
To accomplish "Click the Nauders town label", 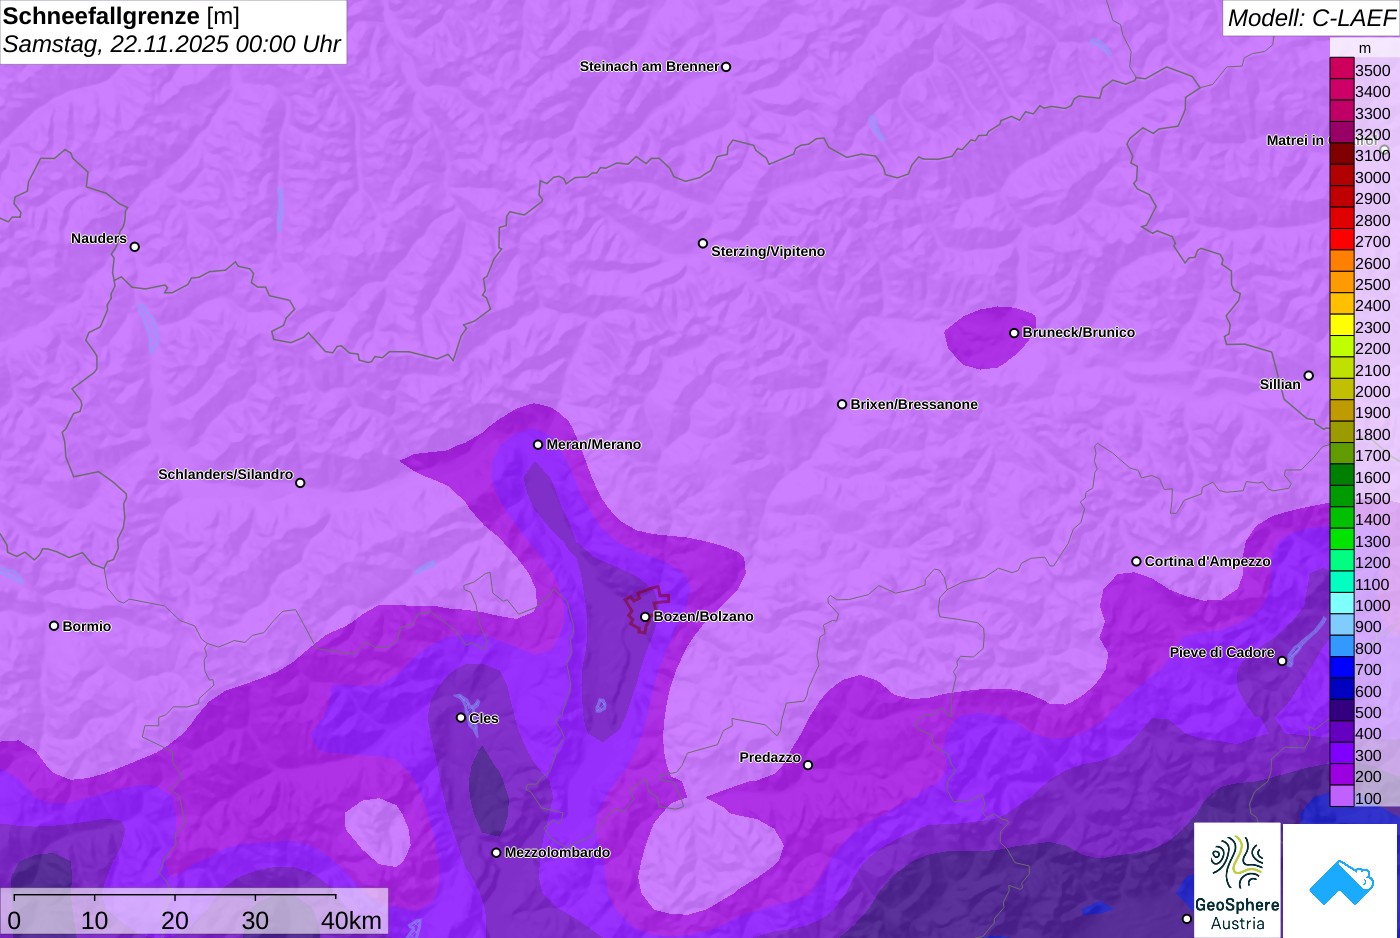I will point(99,238).
